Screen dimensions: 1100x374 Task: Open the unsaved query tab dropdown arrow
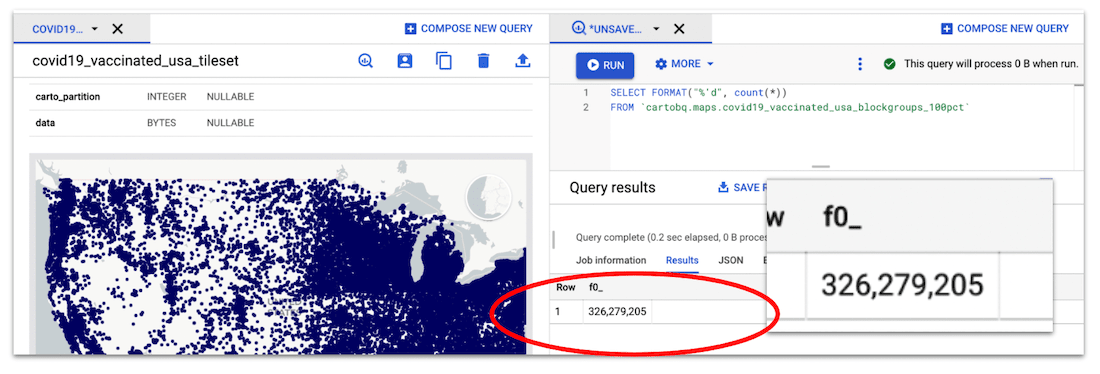657,29
